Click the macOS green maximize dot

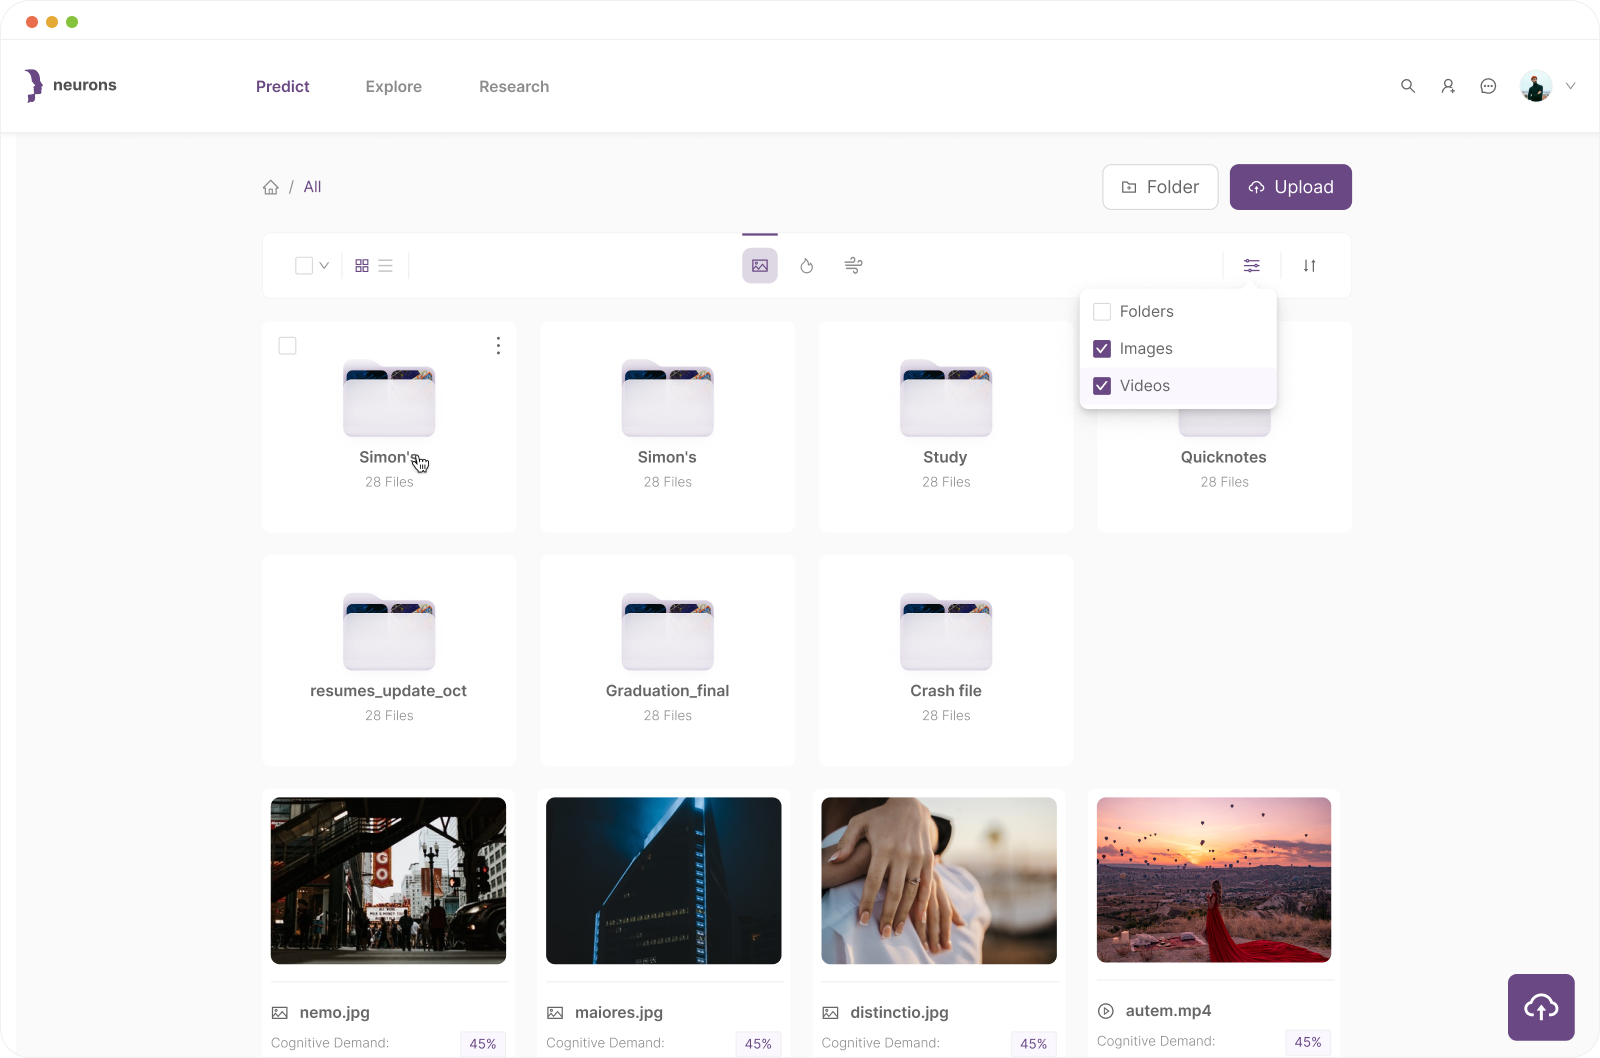[x=72, y=22]
